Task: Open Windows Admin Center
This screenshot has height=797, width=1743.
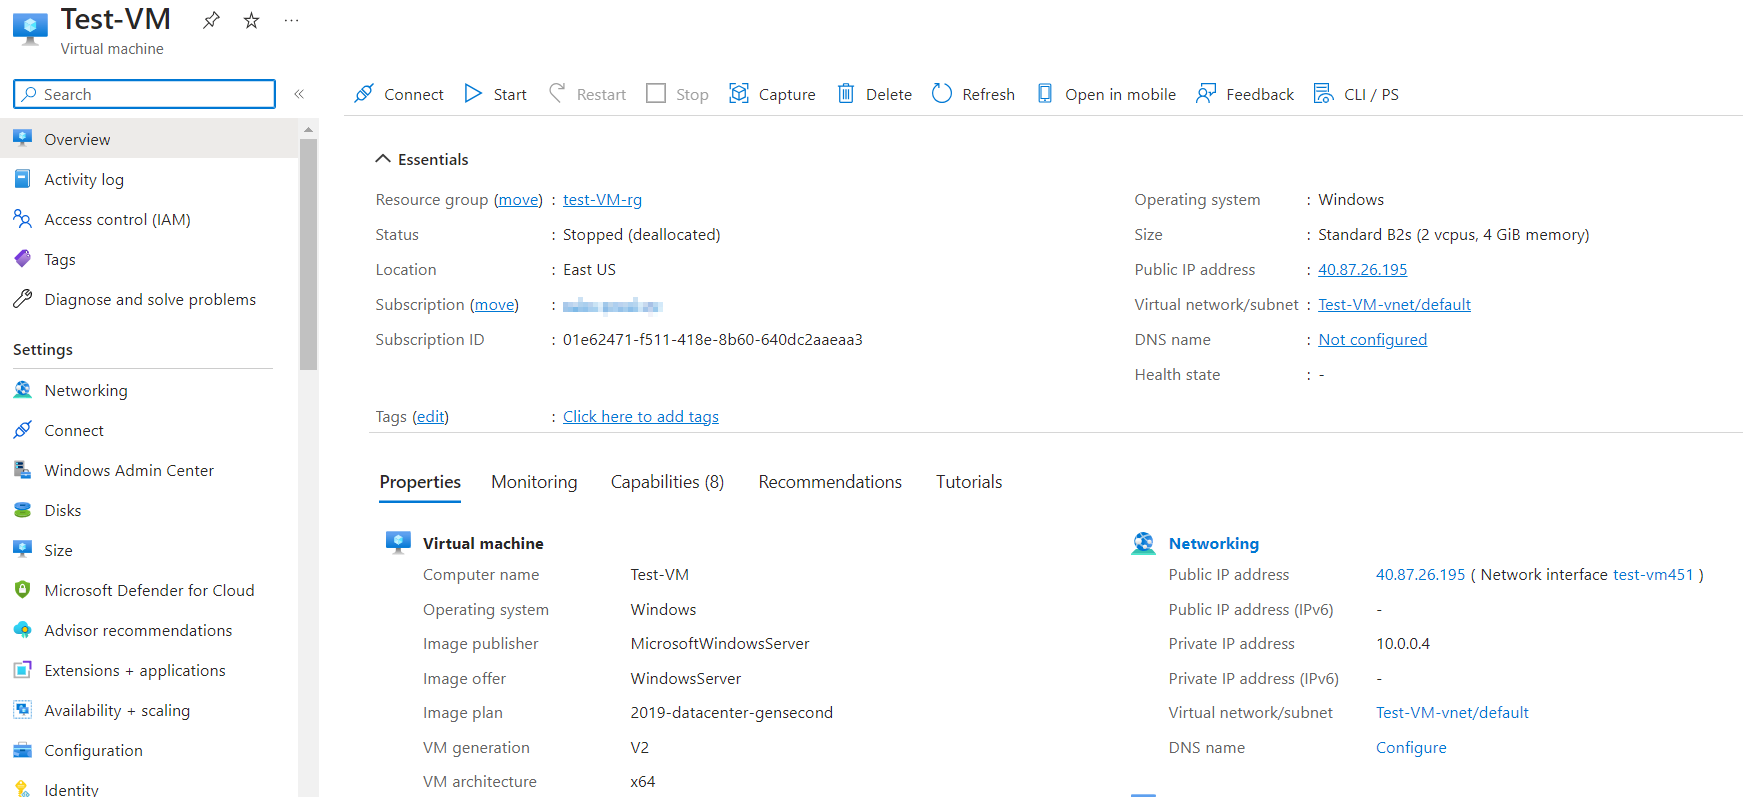Action: (149, 470)
